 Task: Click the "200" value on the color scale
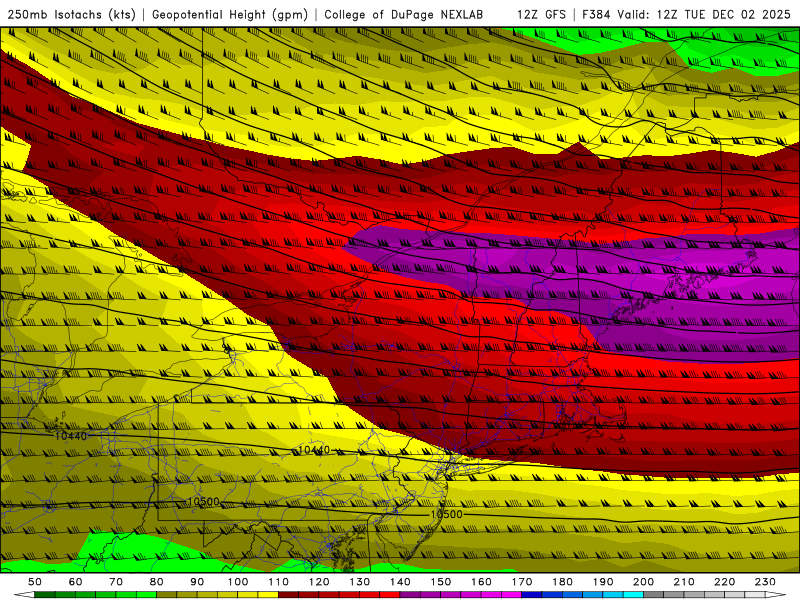coord(643,582)
